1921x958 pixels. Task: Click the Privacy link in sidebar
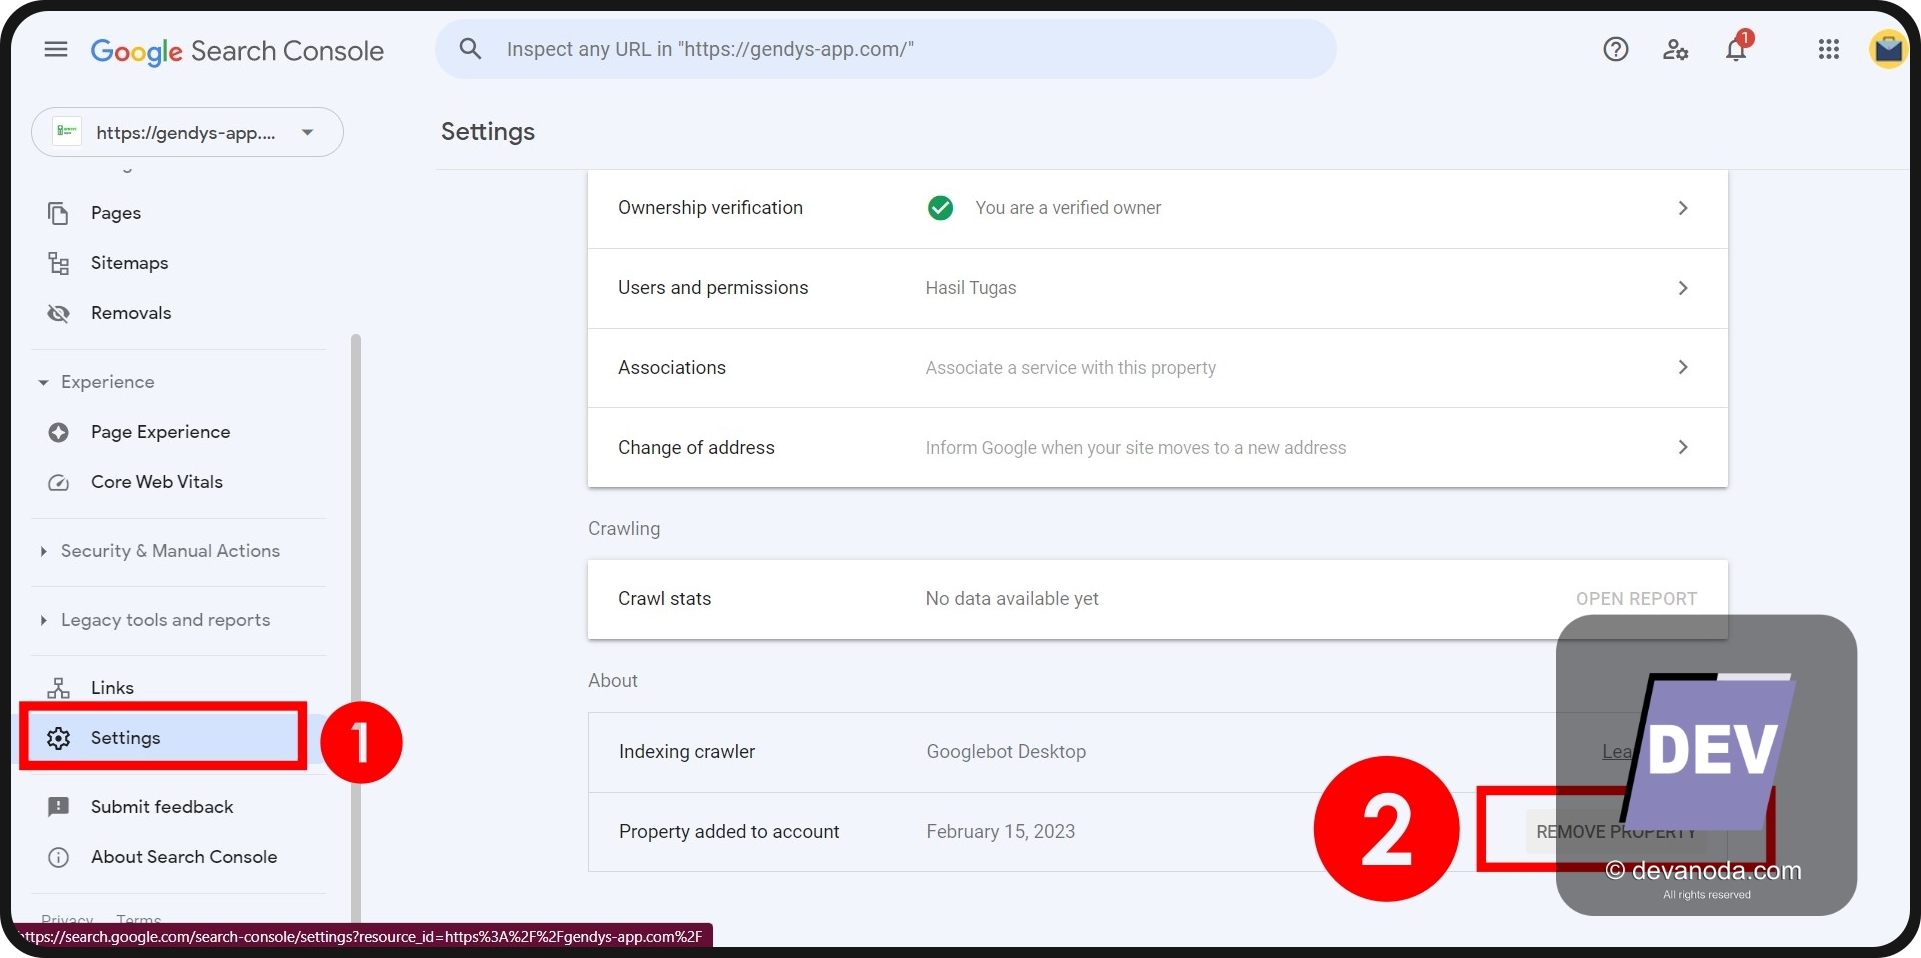pos(67,919)
